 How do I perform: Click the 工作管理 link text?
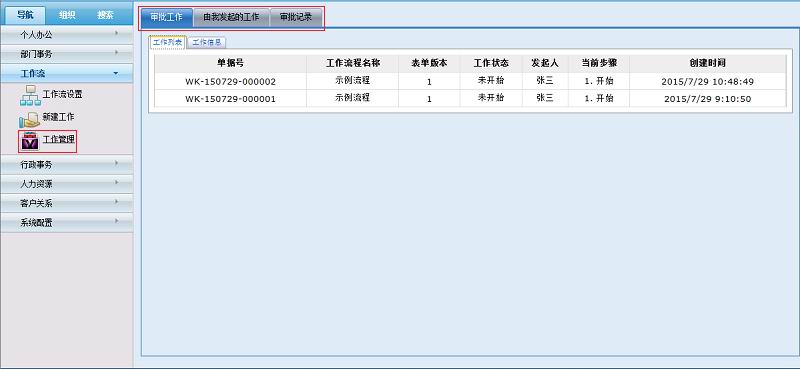58,139
